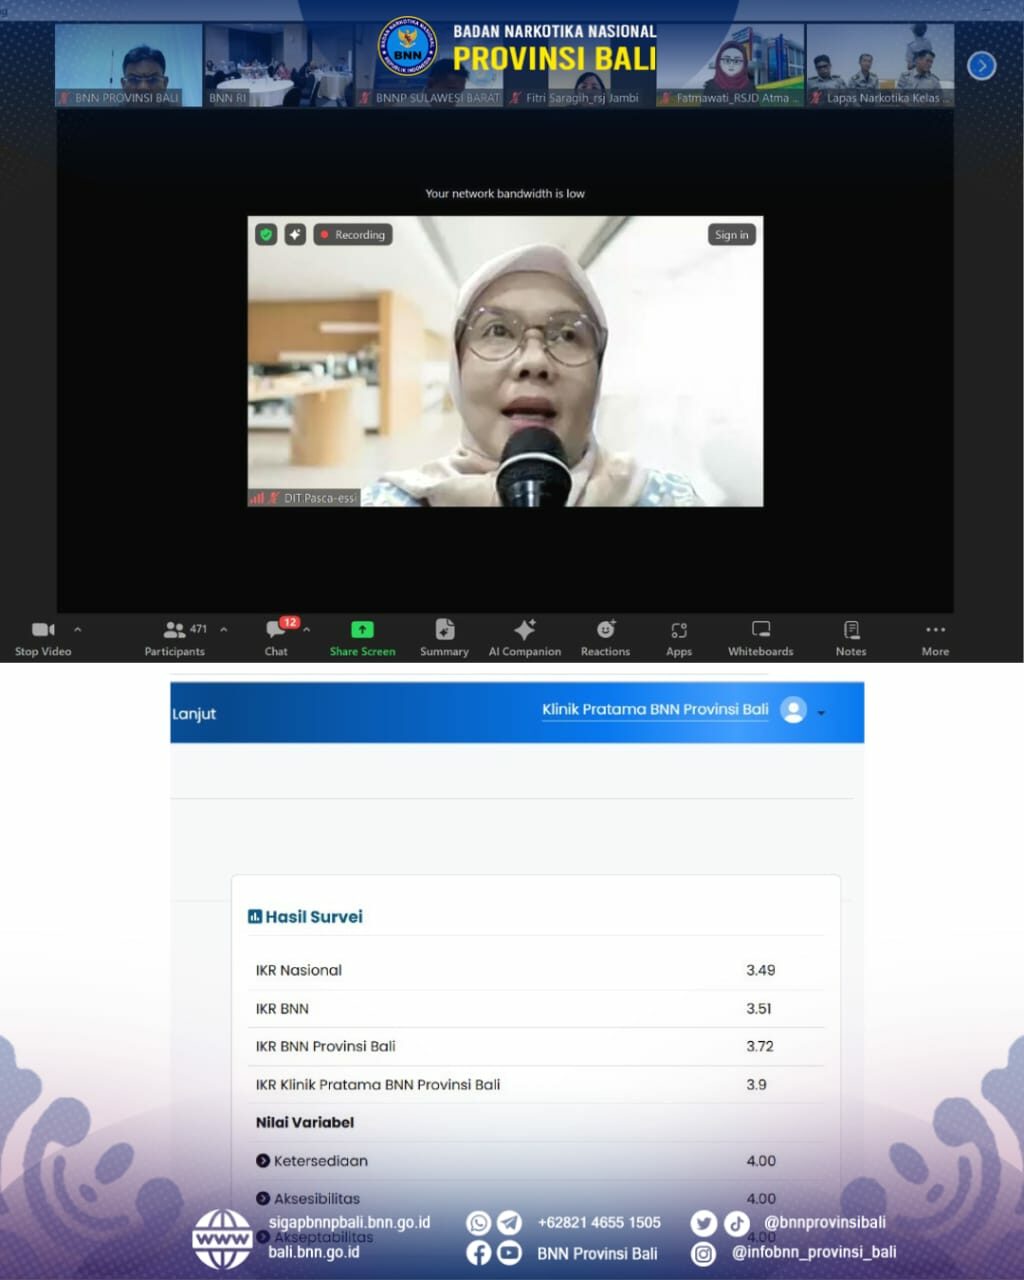Screen dimensions: 1024x1280
Task: Open the Notes tool
Action: point(851,639)
